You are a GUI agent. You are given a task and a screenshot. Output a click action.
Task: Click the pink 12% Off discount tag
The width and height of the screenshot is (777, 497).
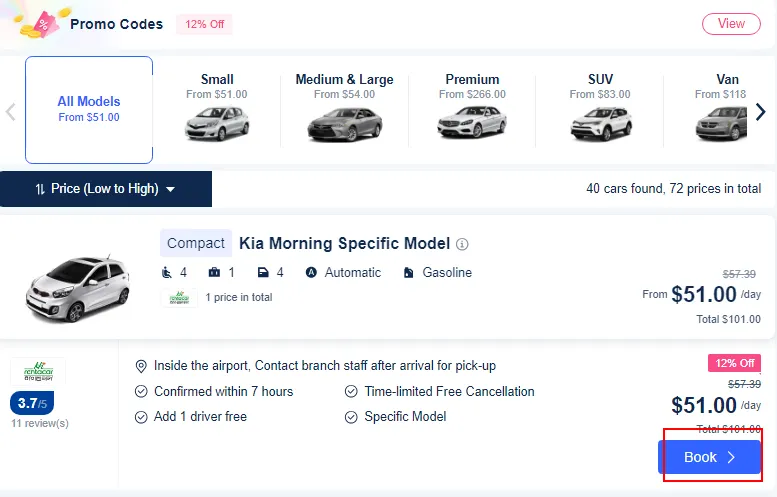point(734,363)
